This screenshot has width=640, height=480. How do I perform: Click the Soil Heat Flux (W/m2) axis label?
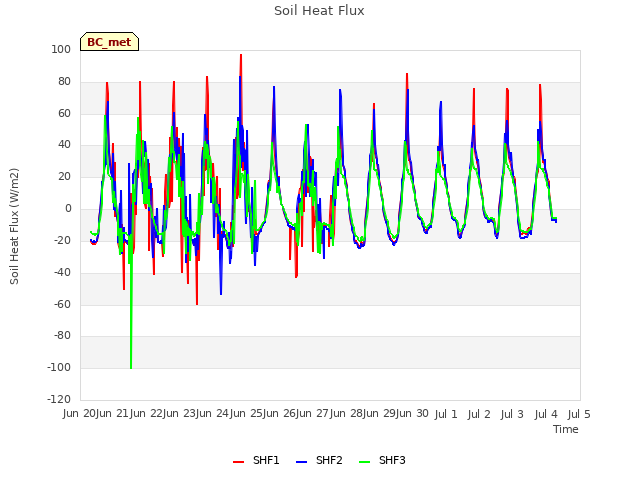pos(14,226)
